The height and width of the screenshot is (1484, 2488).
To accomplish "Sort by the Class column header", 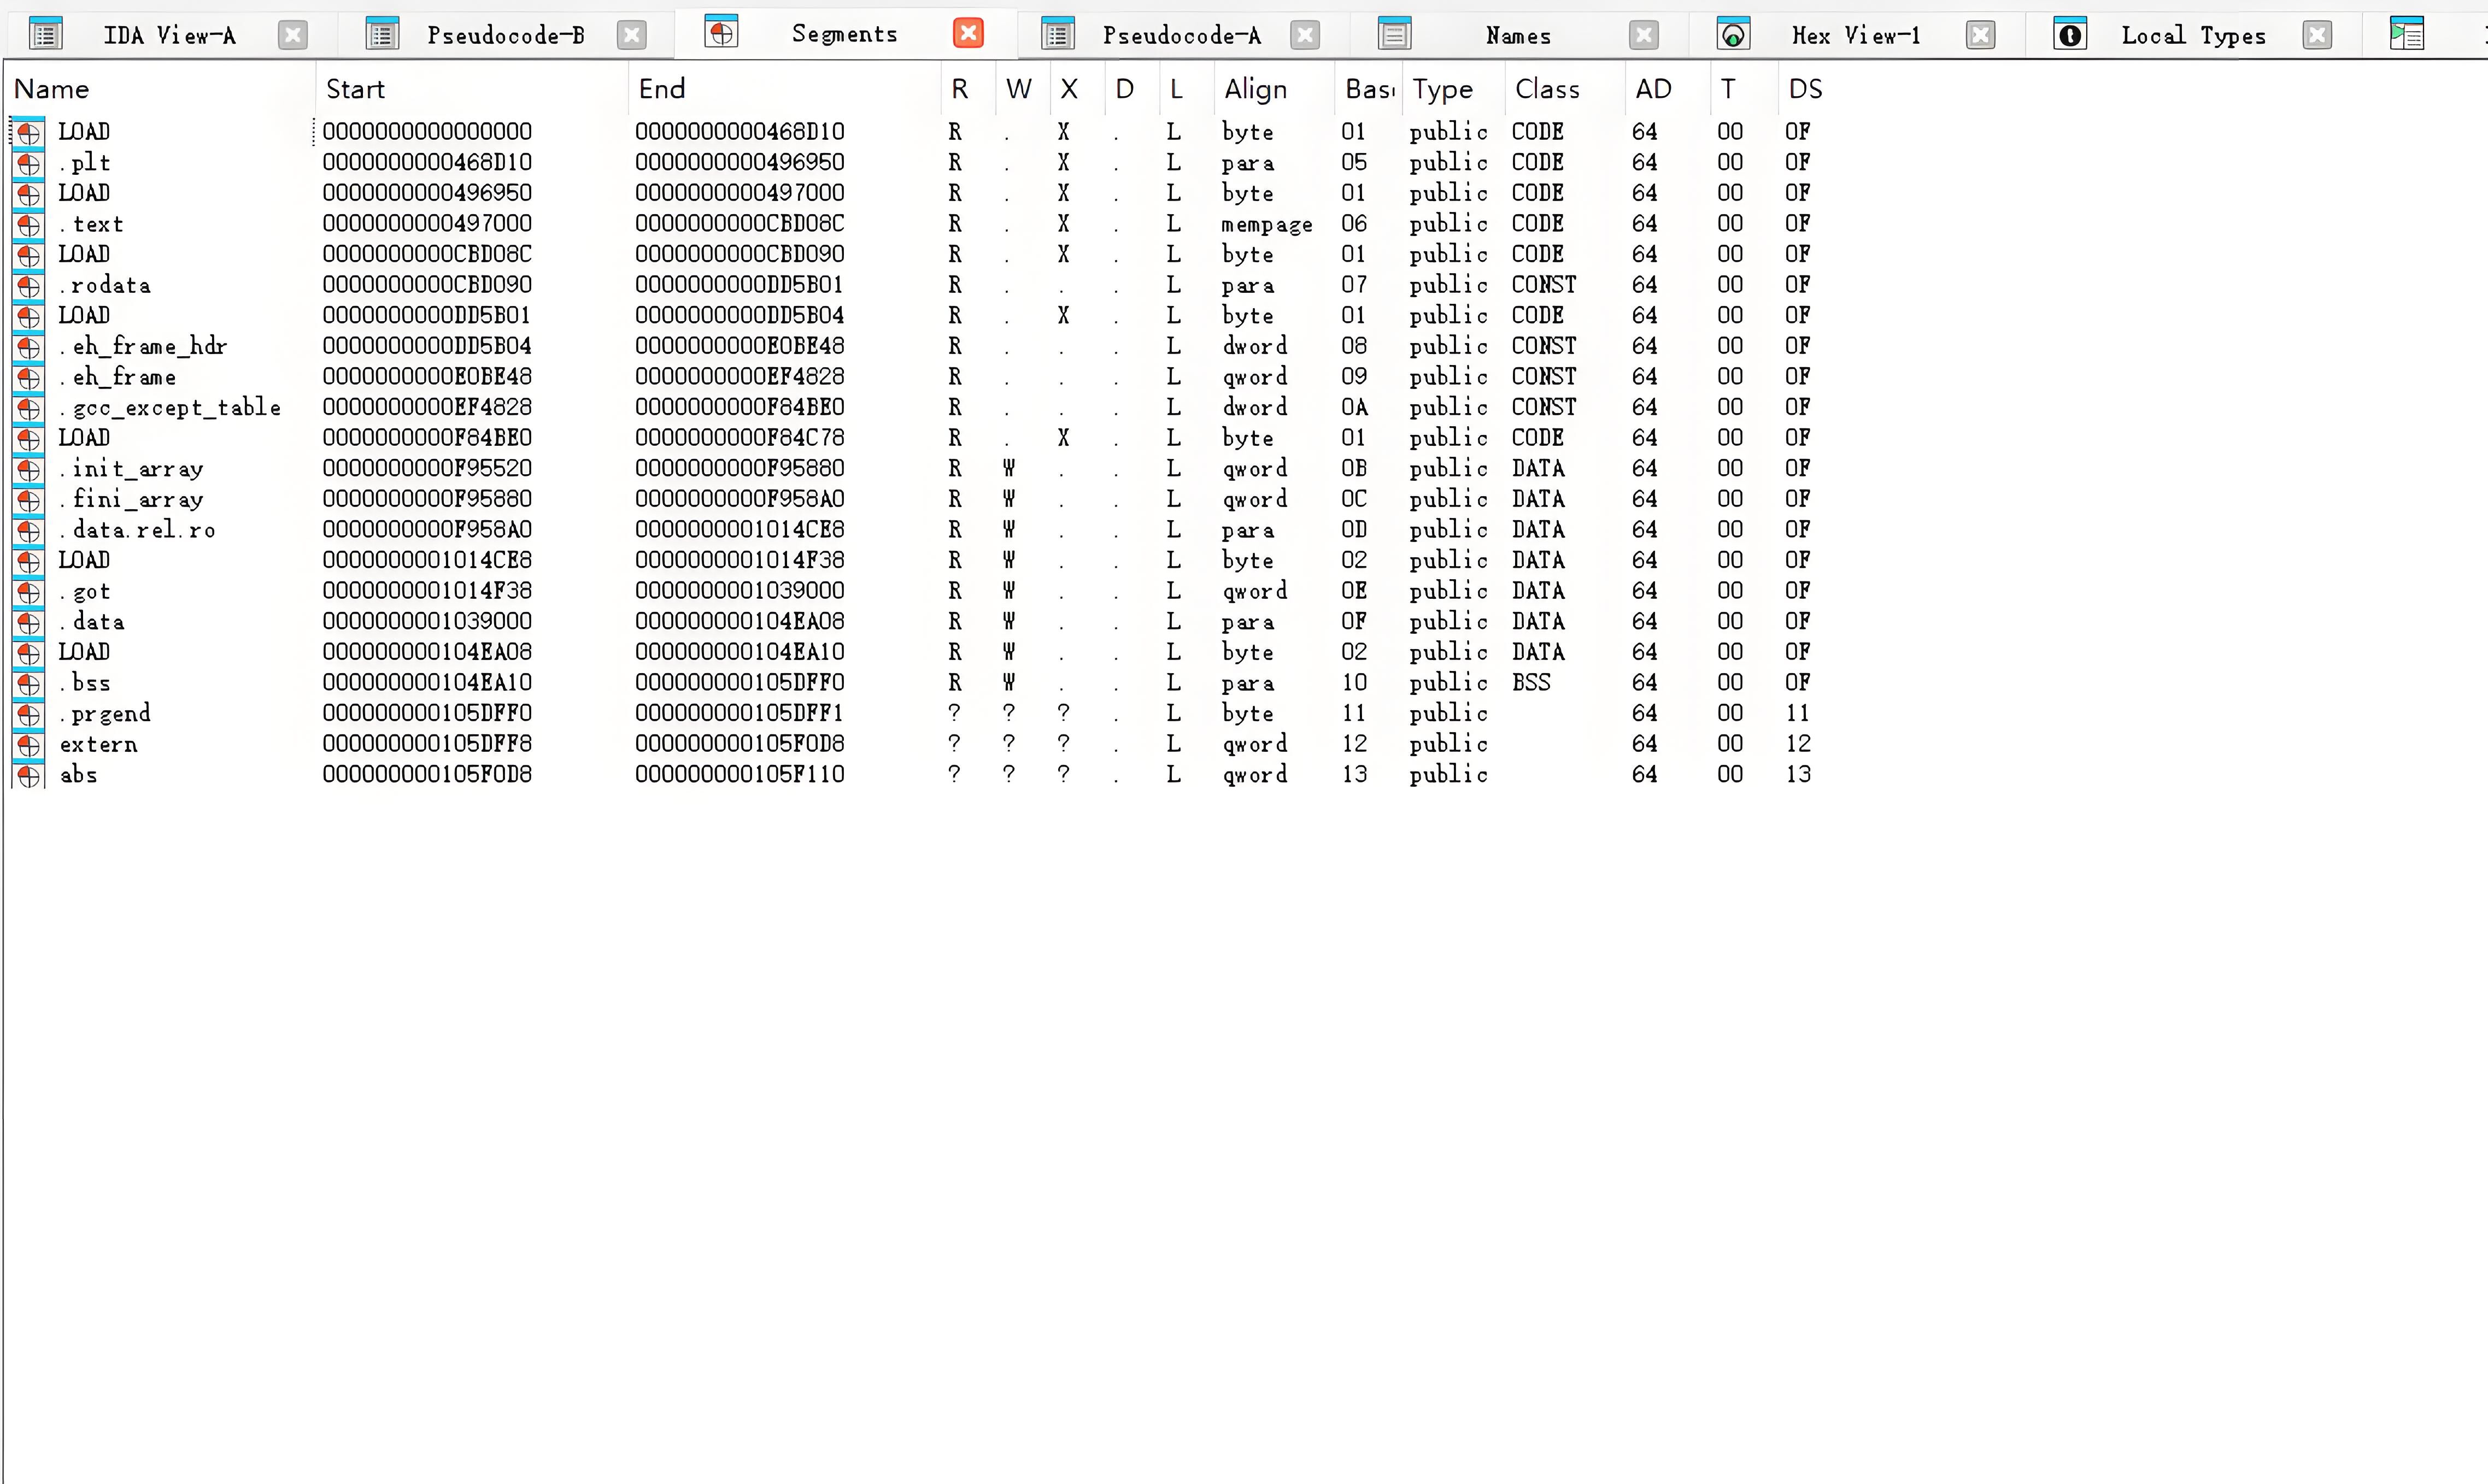I will click(x=1565, y=89).
